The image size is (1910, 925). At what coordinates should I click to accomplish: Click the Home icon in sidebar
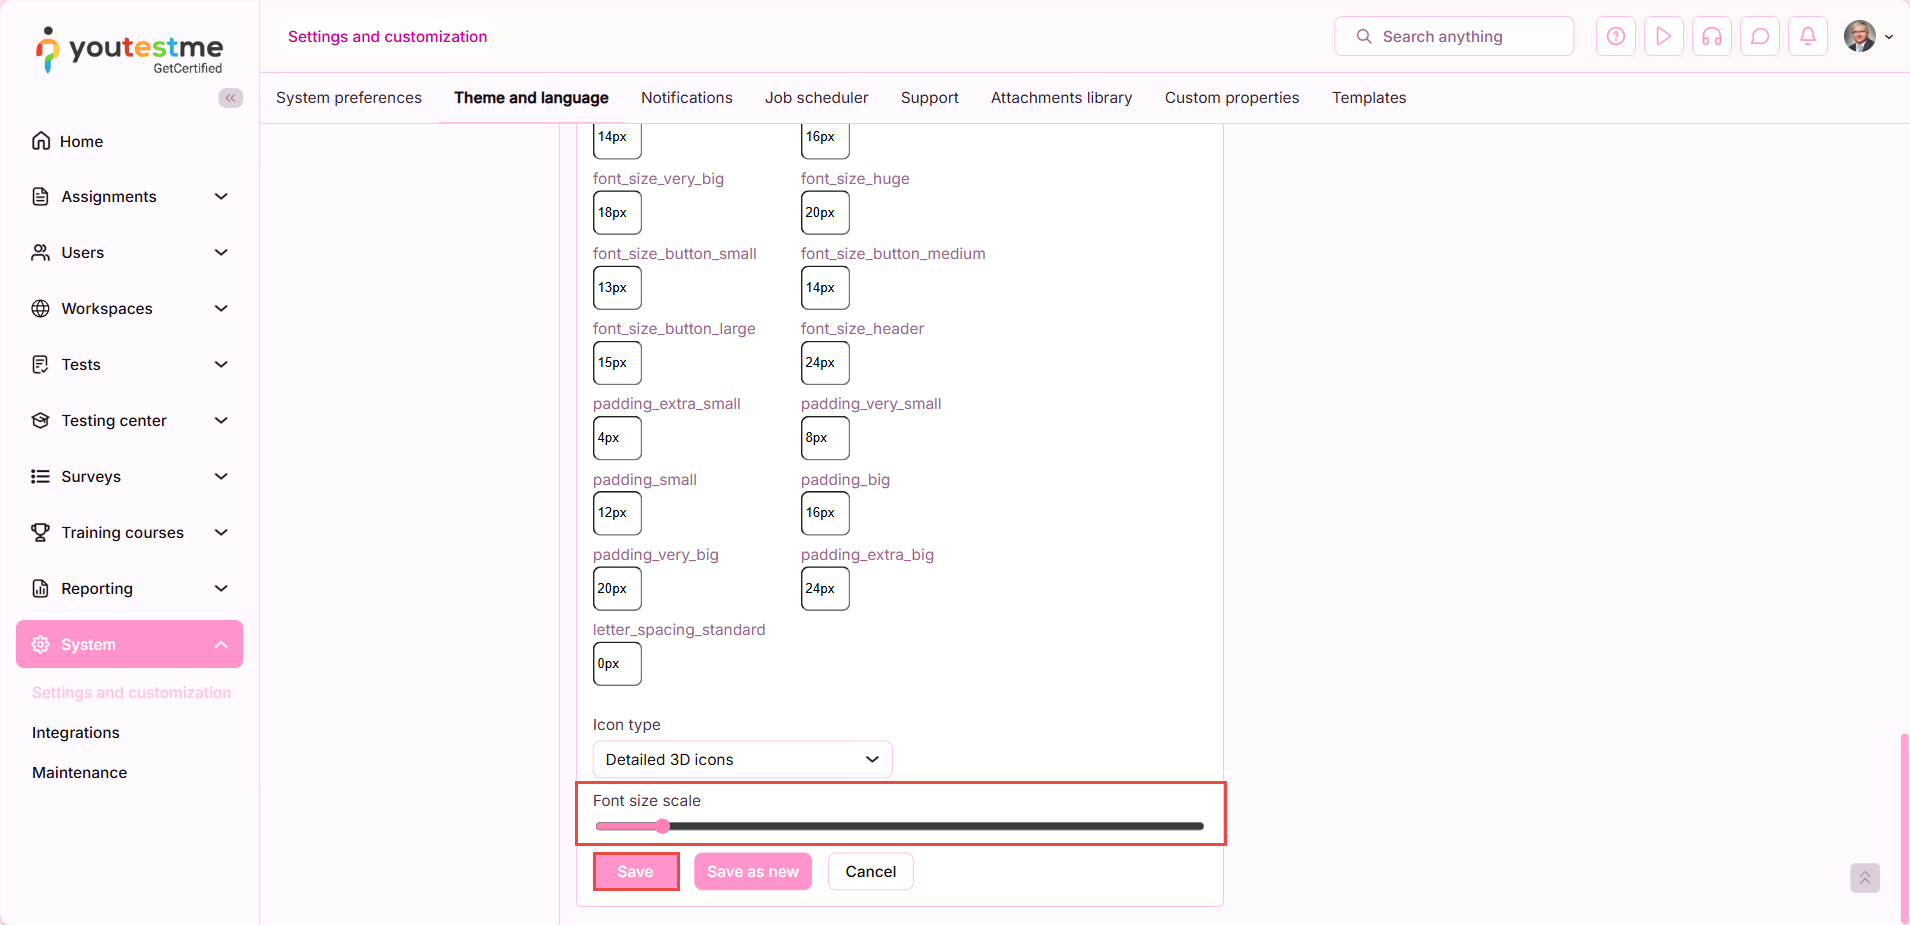coord(41,141)
